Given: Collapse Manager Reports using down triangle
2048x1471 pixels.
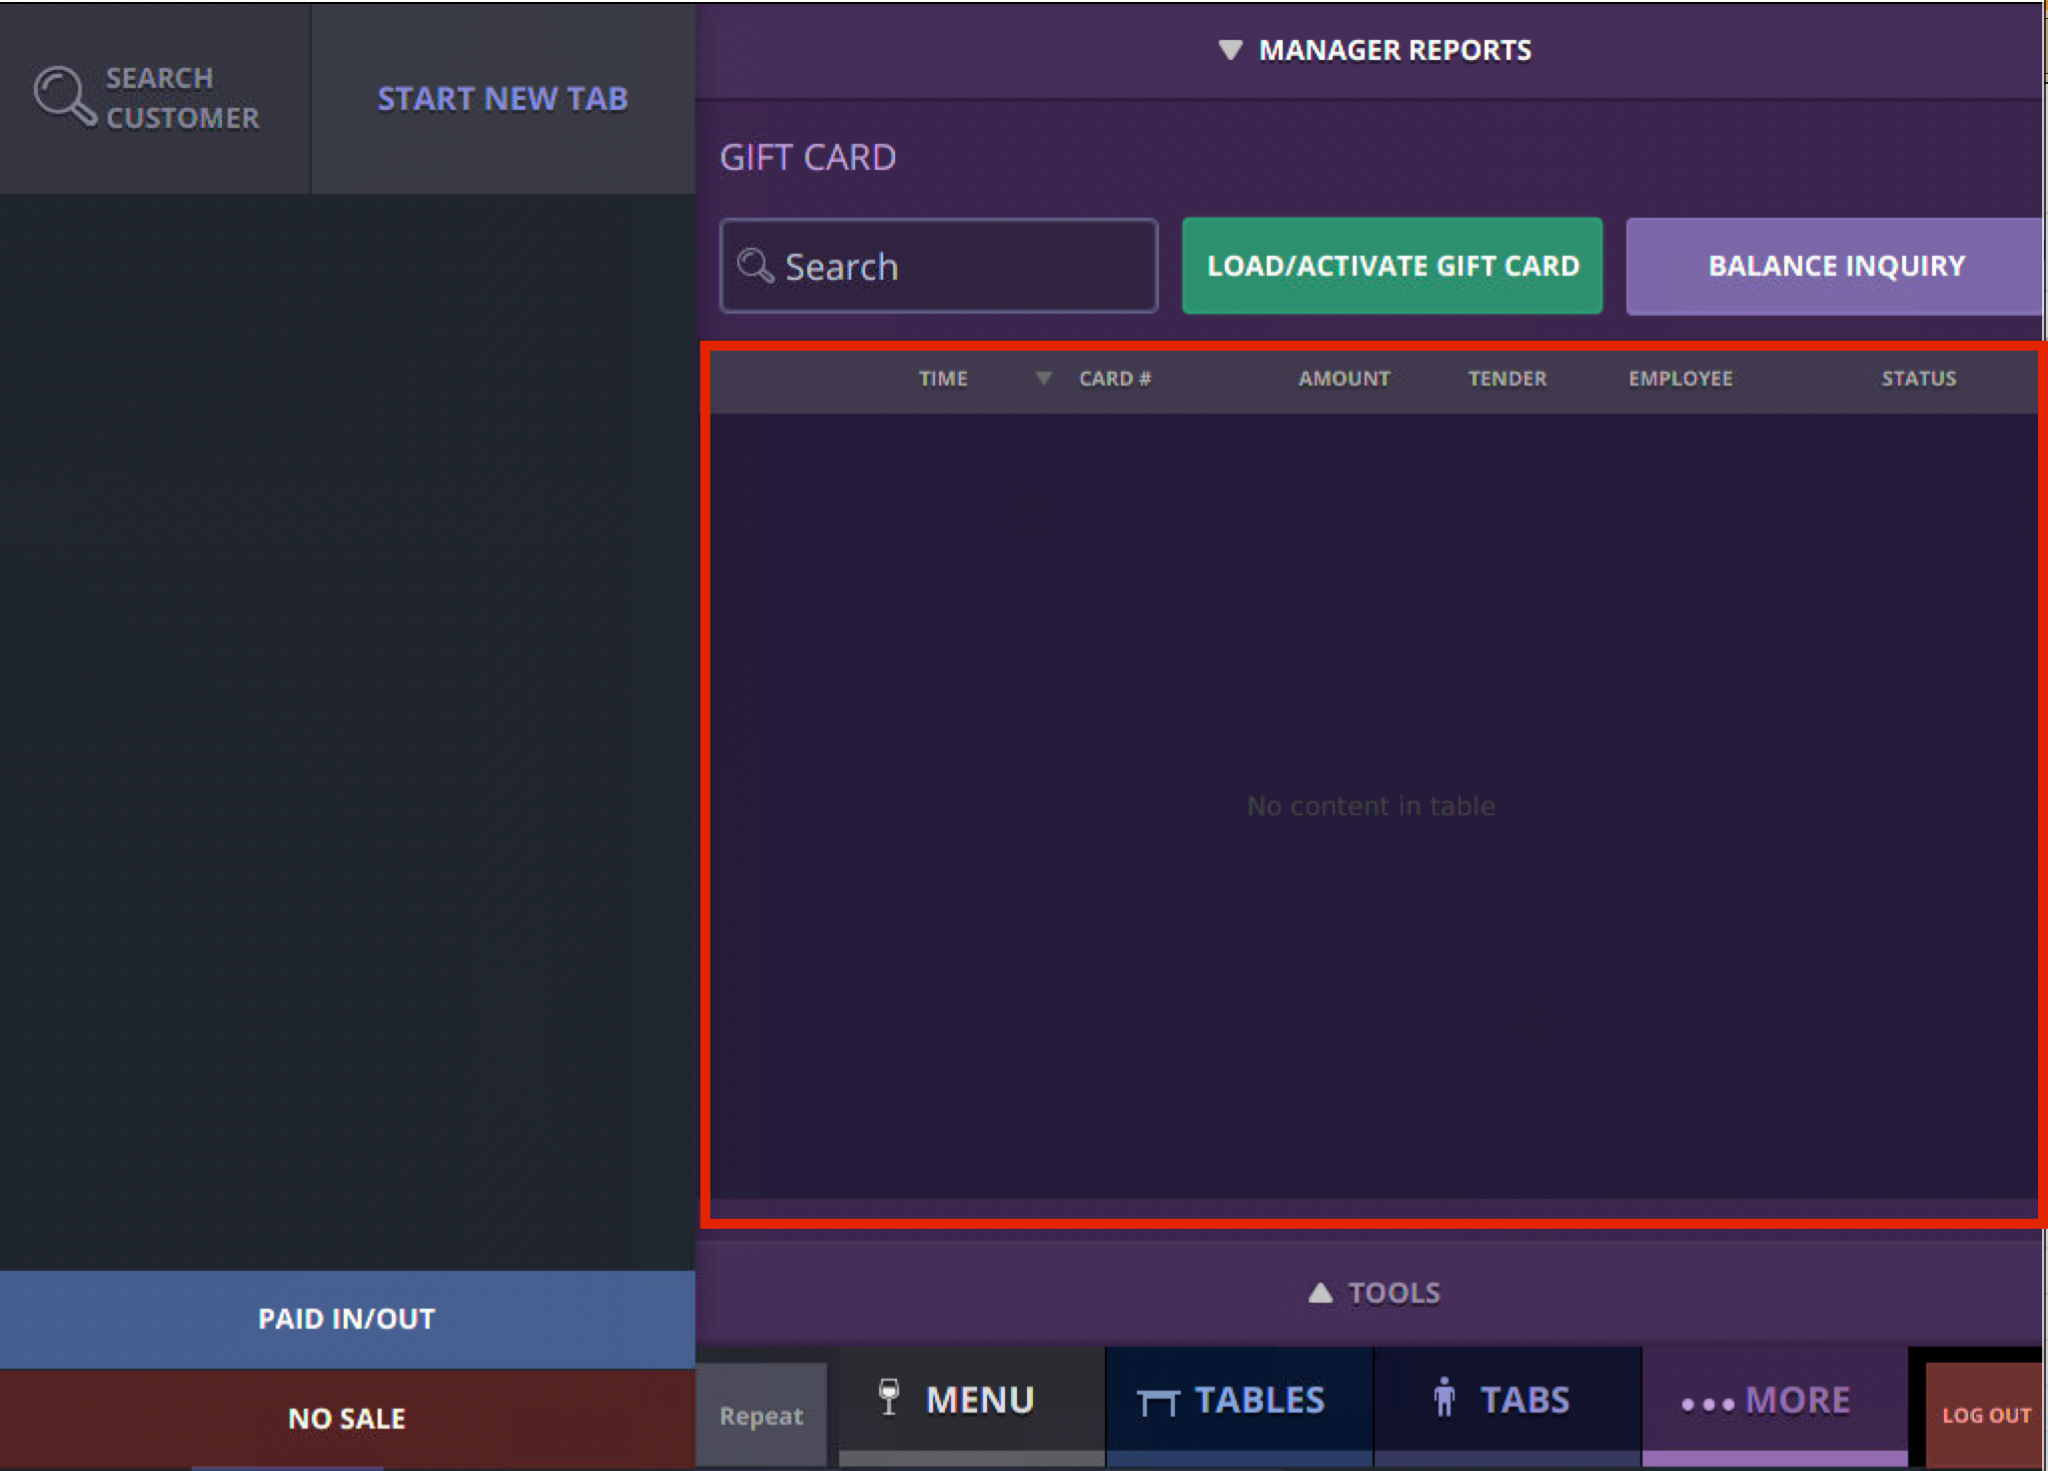Looking at the screenshot, I should 1230,49.
